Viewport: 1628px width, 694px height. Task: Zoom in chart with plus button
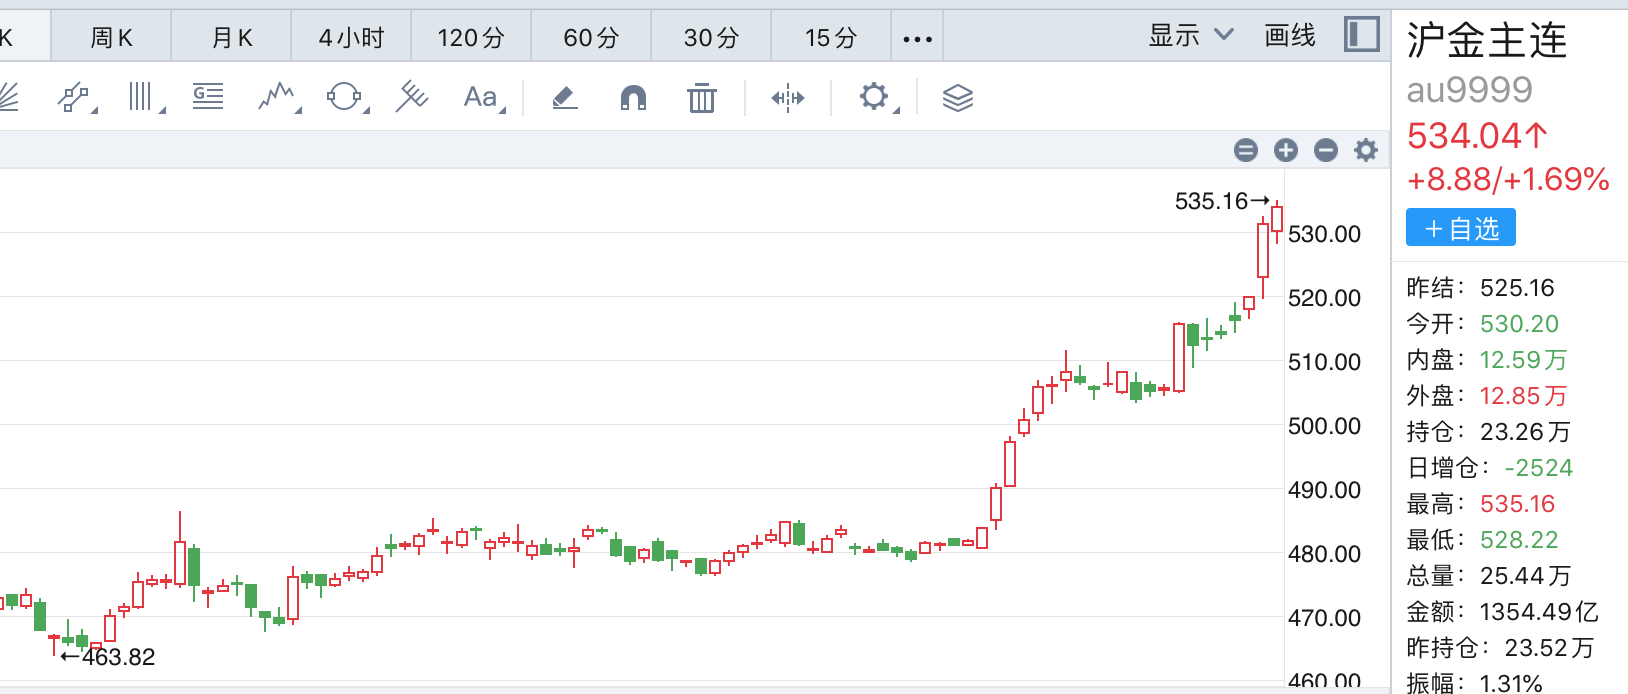(1286, 150)
